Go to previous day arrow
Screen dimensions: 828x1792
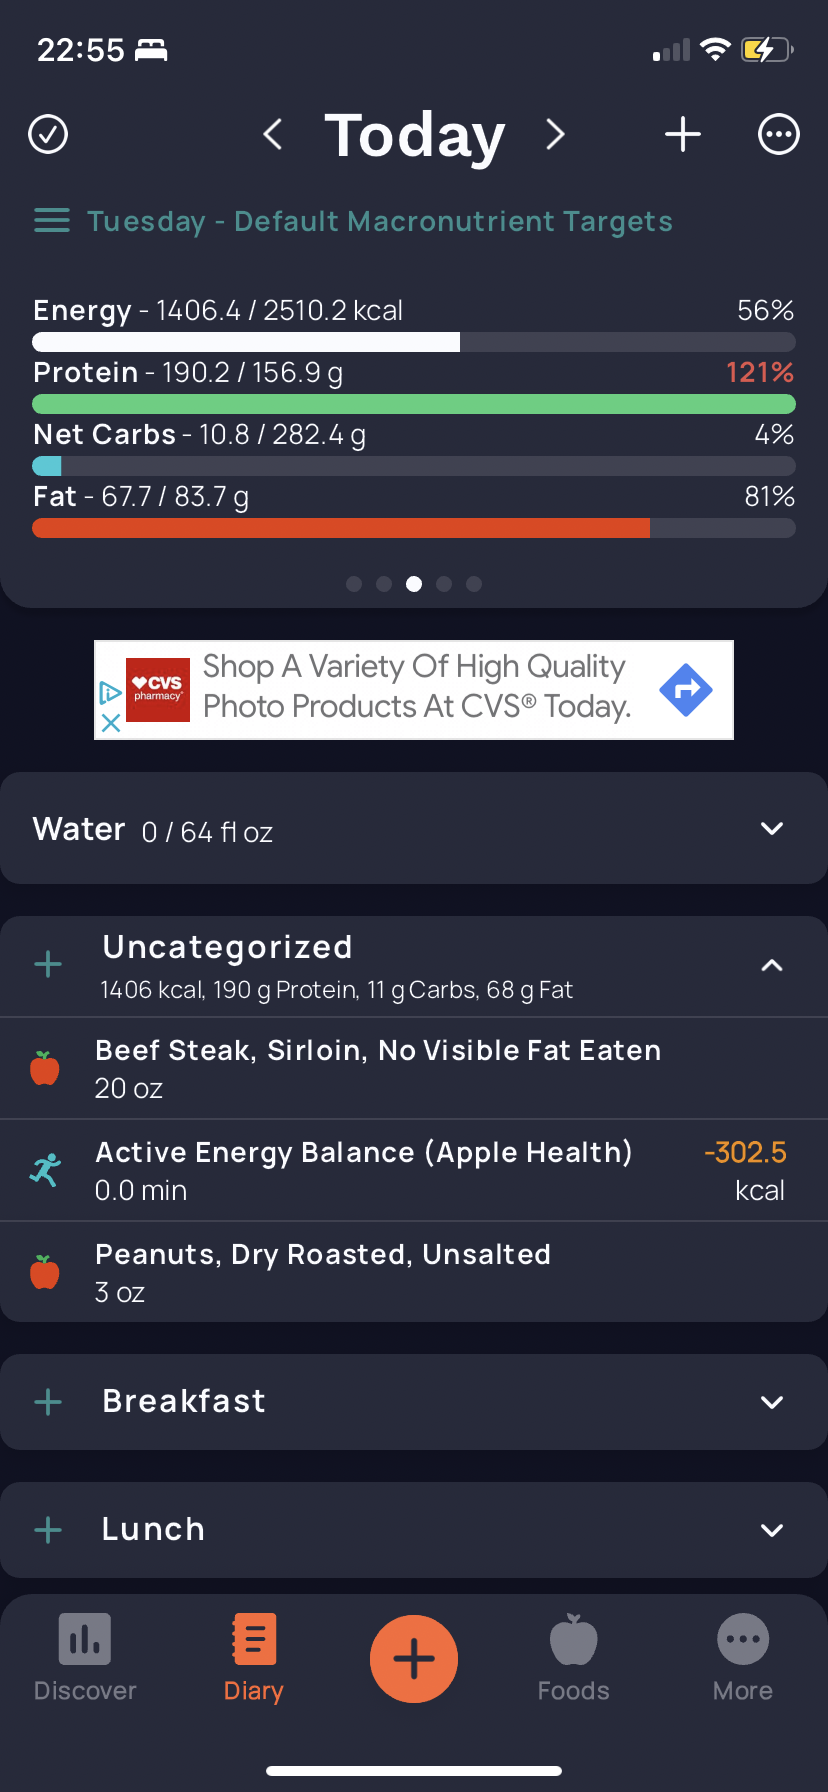click(x=272, y=134)
